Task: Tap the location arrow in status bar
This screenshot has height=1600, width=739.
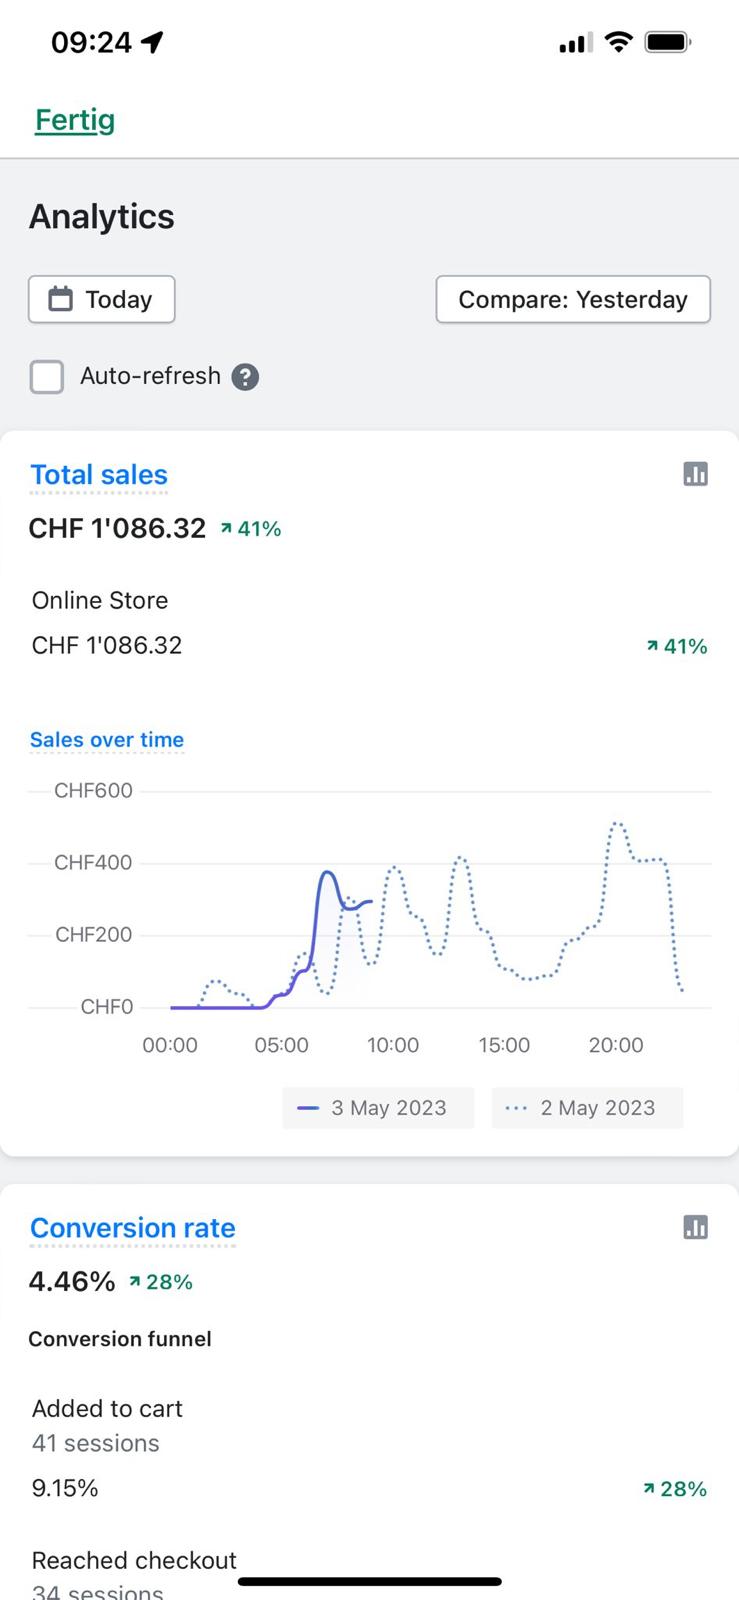Action: pos(152,42)
